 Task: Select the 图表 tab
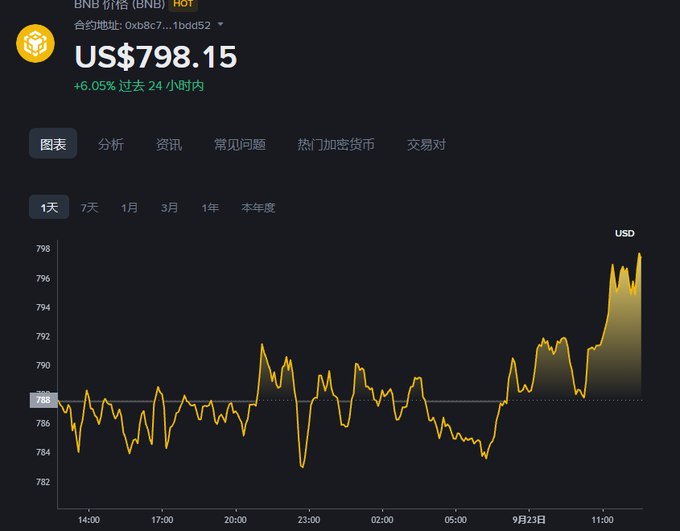(x=53, y=144)
